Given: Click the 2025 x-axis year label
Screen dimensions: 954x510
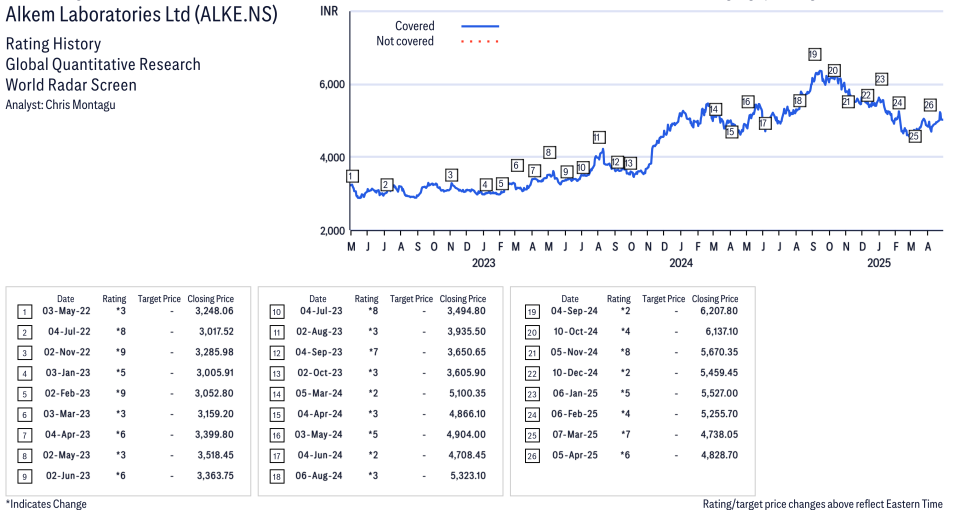Looking at the screenshot, I should coord(879,263).
